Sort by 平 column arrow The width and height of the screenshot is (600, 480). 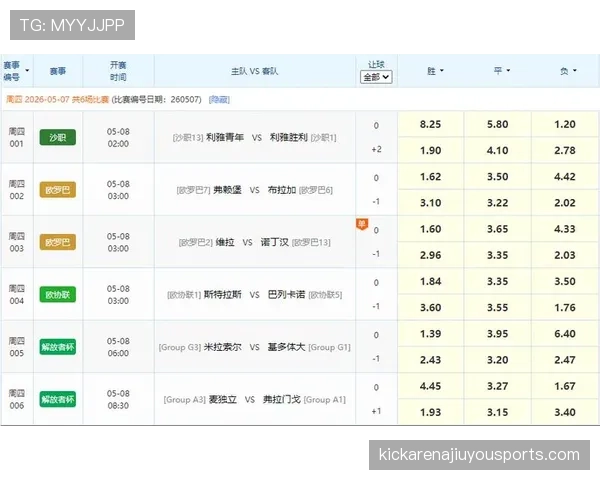(x=509, y=70)
